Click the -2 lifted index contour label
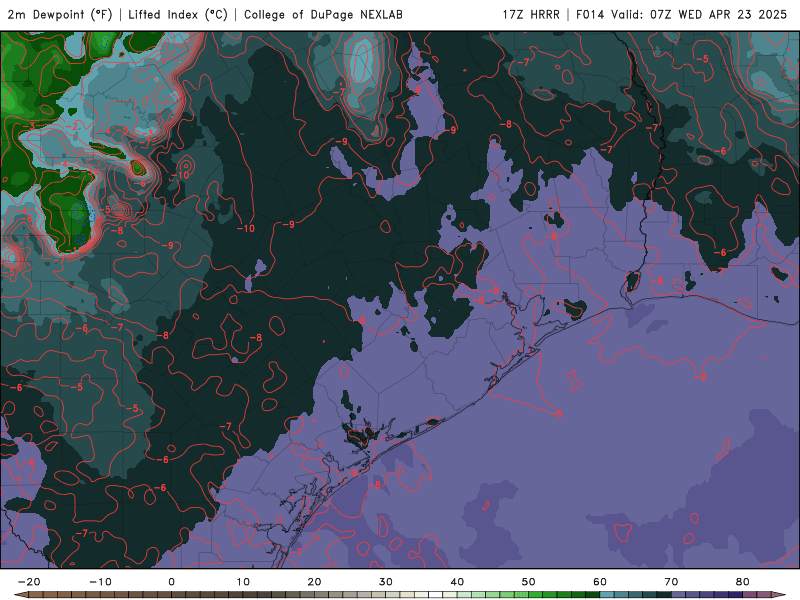Screen dimensions: 800x600 [72, 127]
